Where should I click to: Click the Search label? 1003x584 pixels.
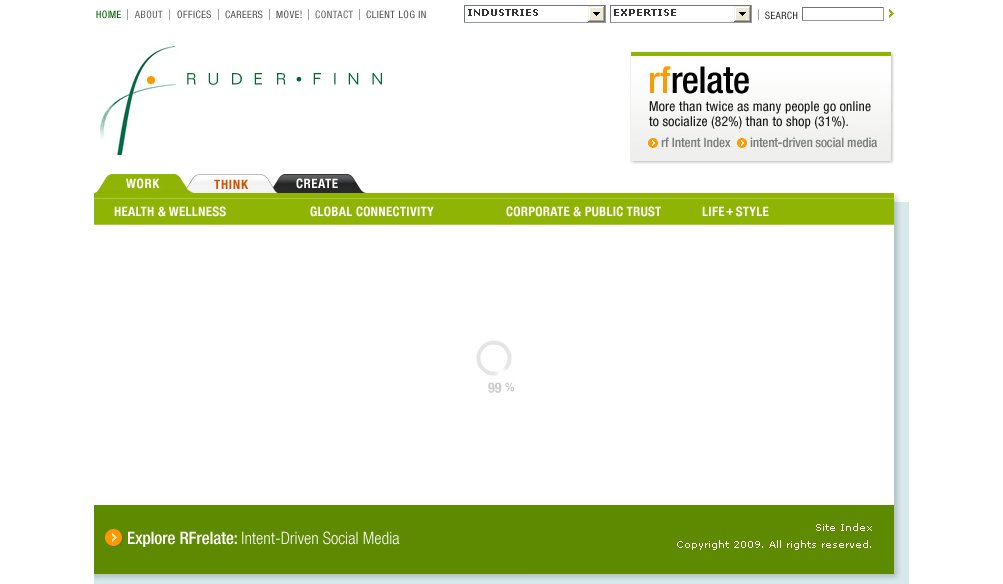(781, 15)
